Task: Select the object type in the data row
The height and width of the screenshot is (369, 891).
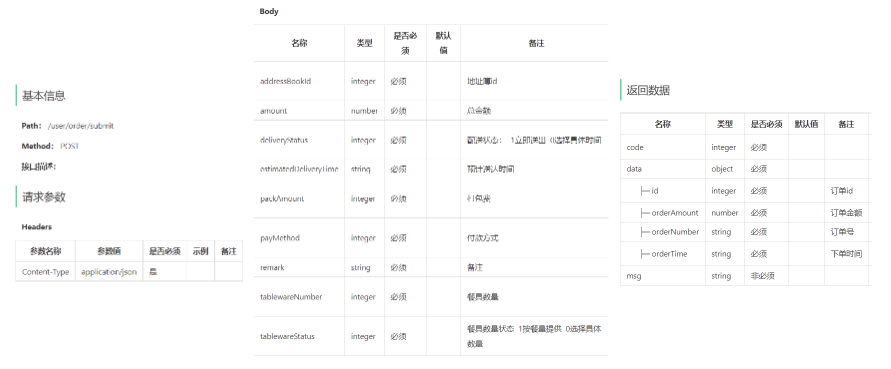Action: coord(722,169)
